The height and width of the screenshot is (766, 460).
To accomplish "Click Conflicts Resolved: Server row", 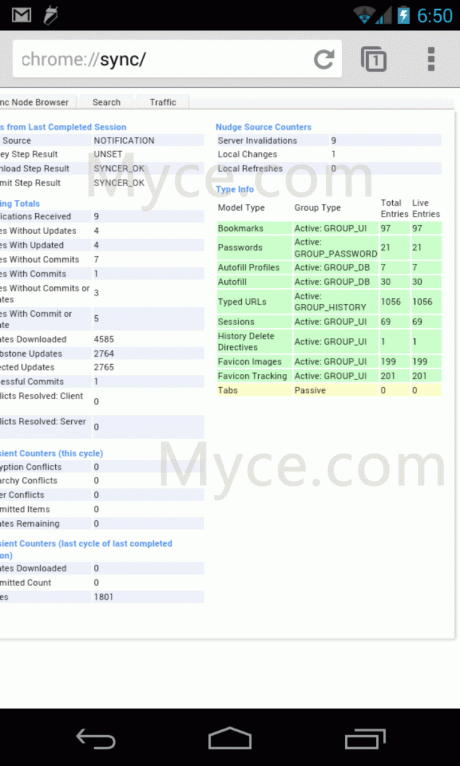I will point(102,427).
